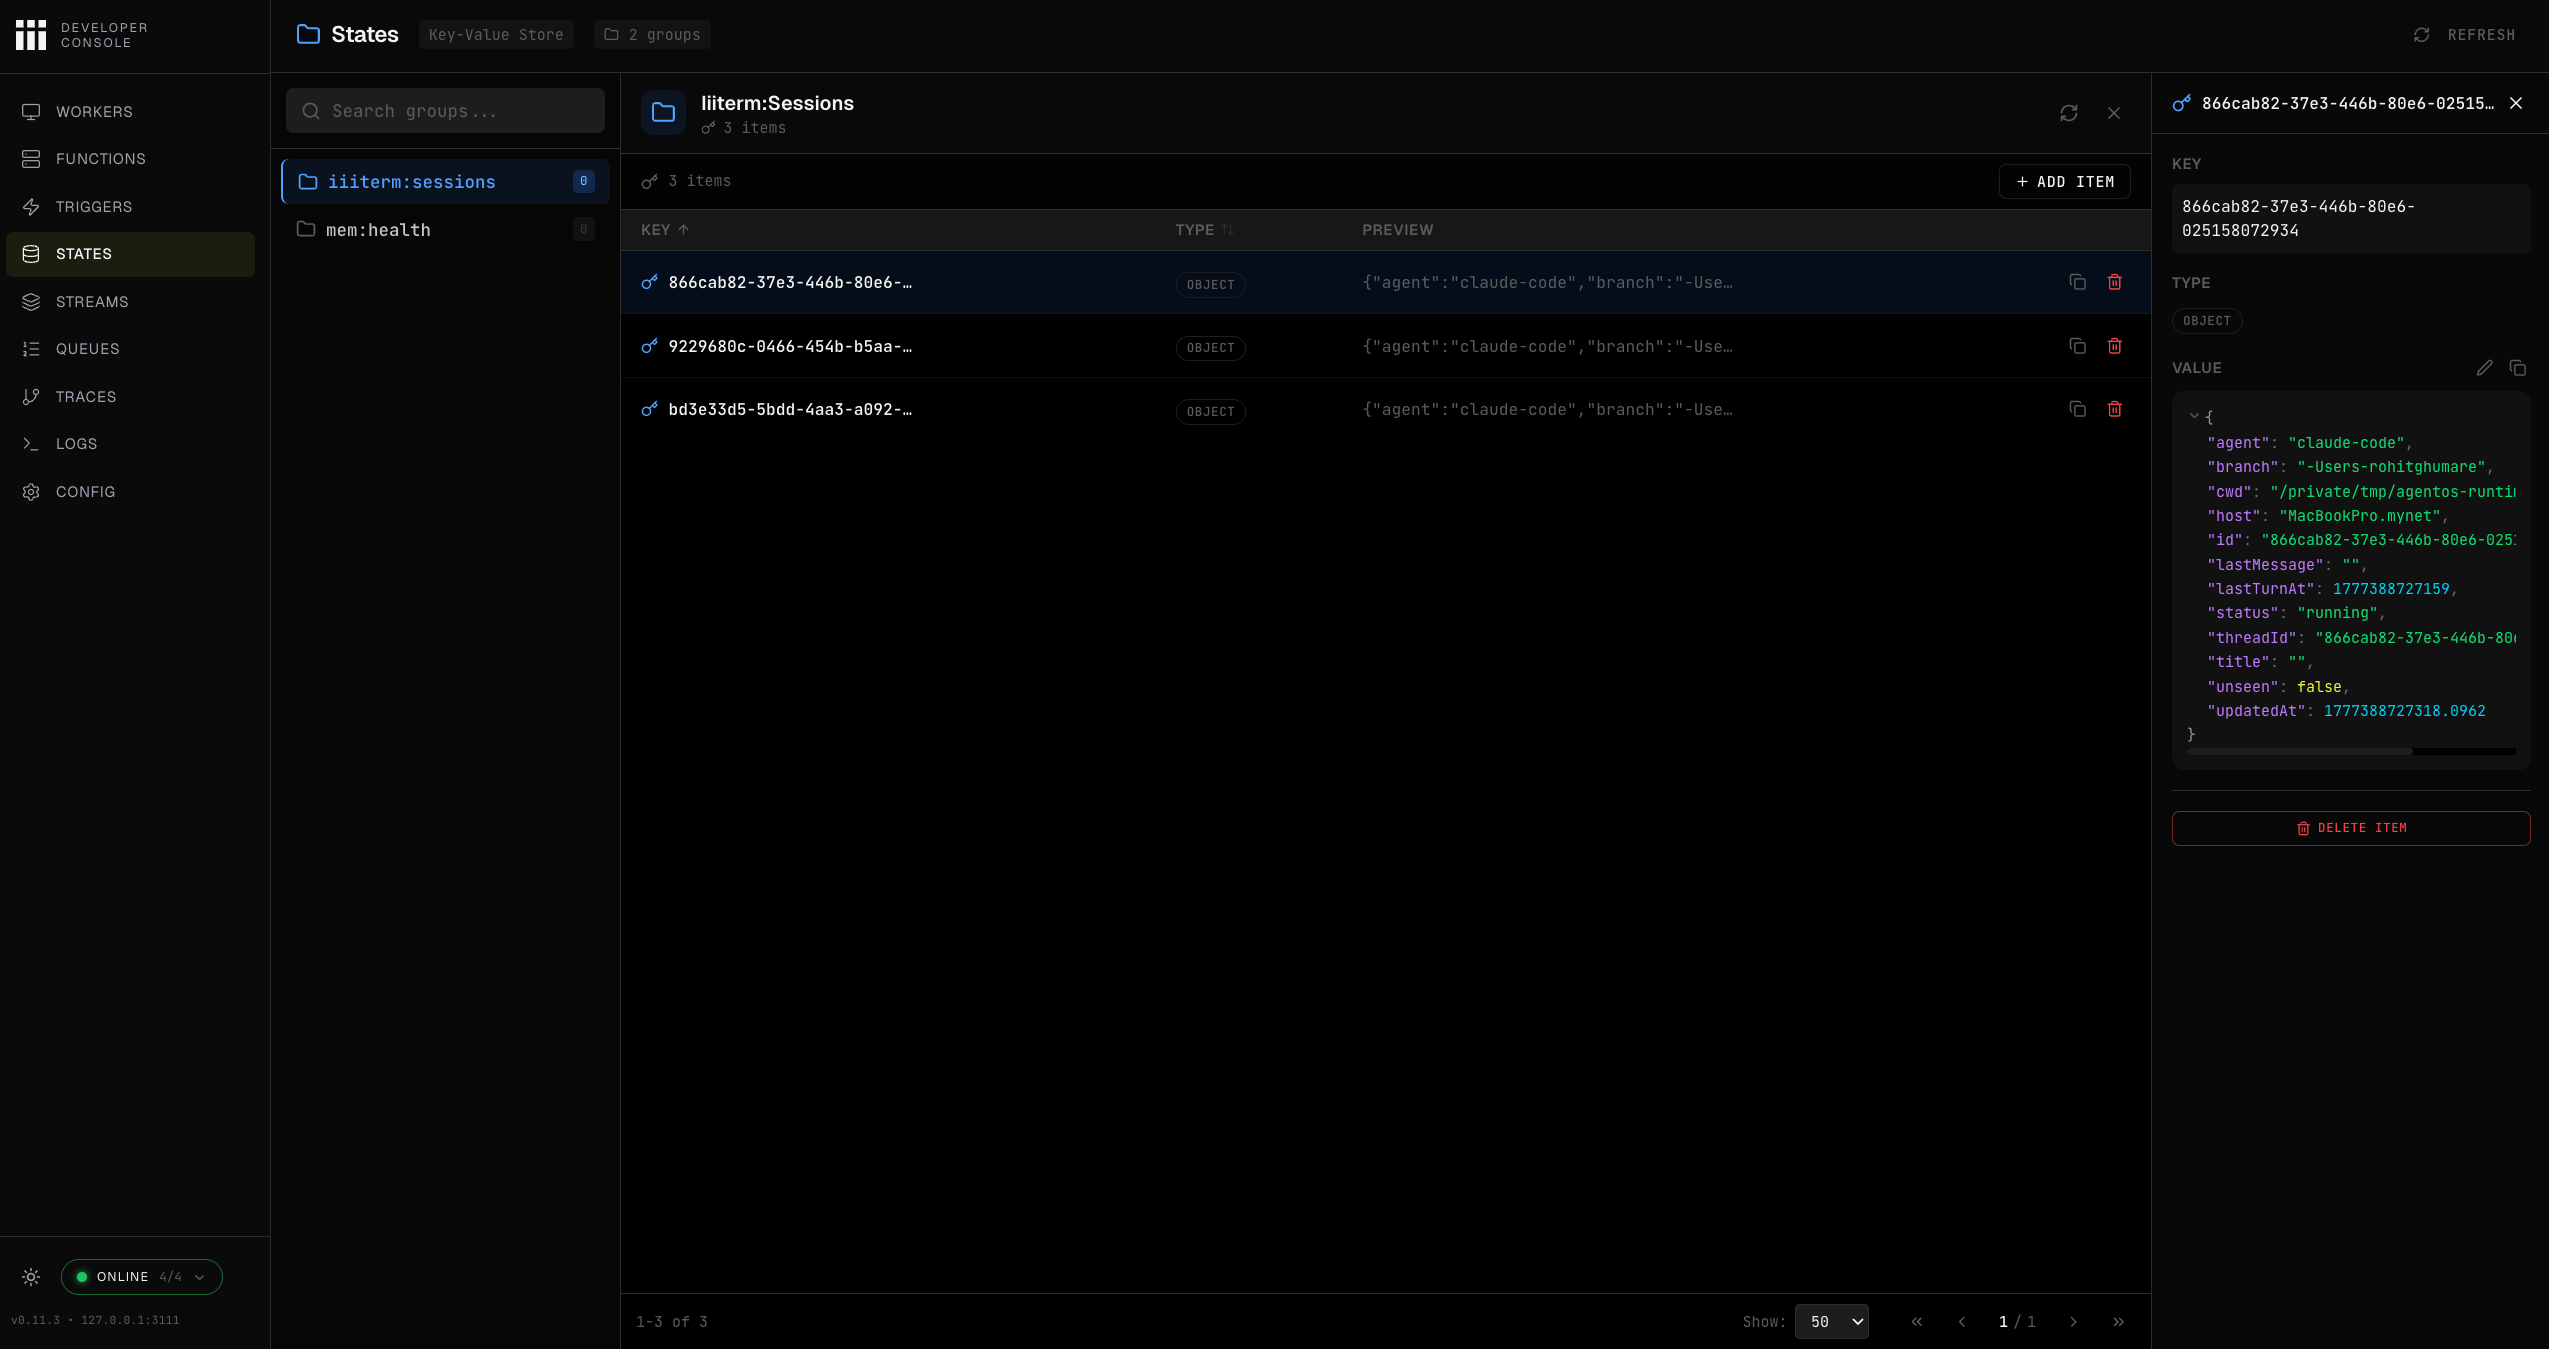2549x1349 pixels.
Task: Go to Triggers section
Action: (130, 207)
